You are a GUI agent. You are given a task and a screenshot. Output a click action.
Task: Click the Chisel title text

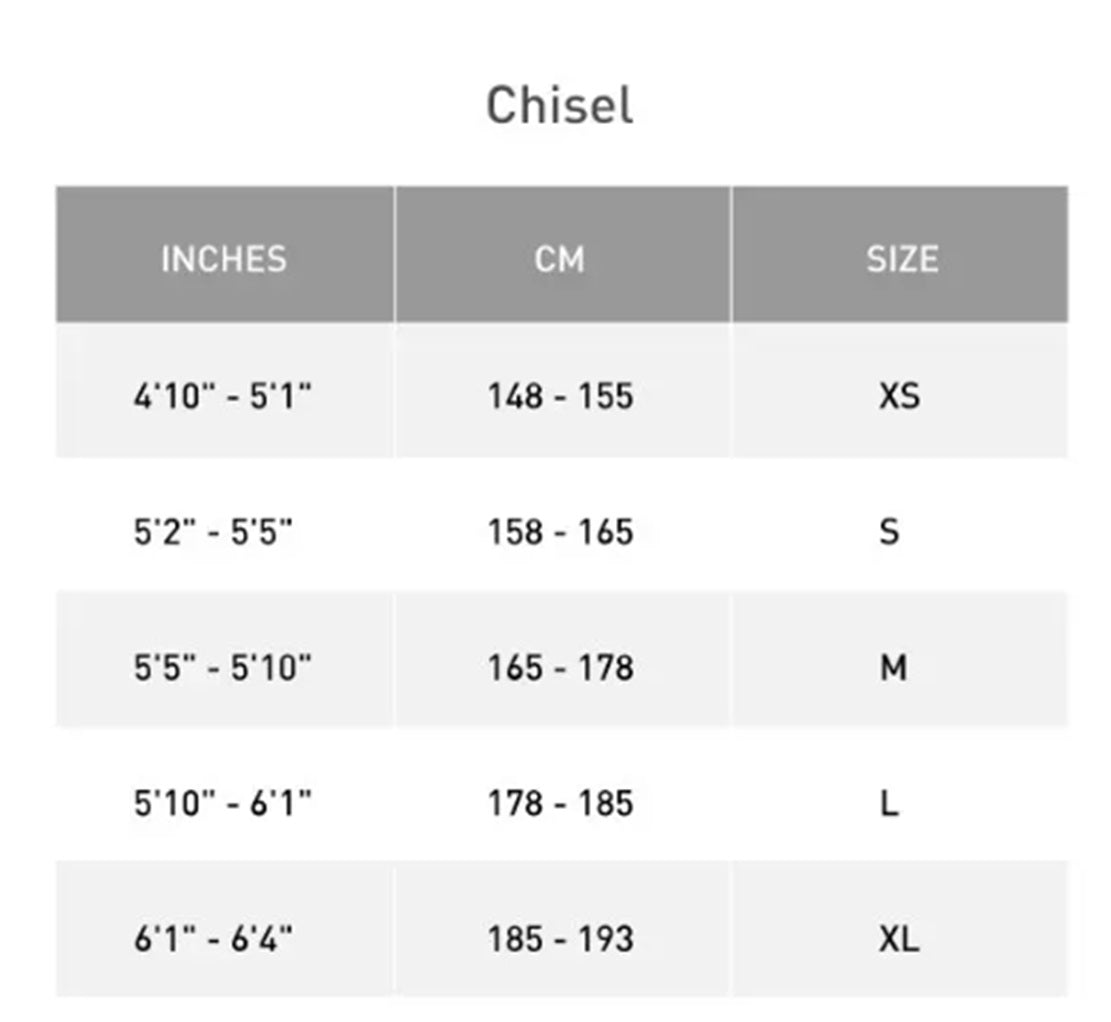click(559, 106)
